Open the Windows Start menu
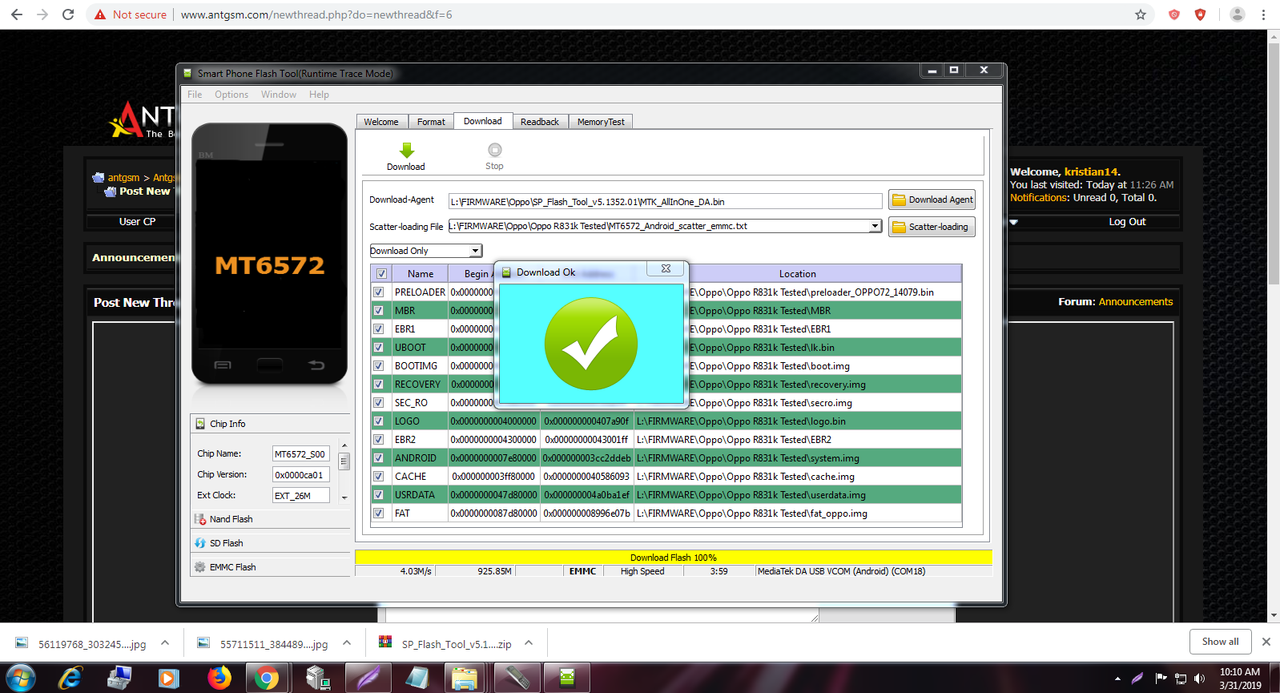Image resolution: width=1280 pixels, height=693 pixels. point(19,677)
